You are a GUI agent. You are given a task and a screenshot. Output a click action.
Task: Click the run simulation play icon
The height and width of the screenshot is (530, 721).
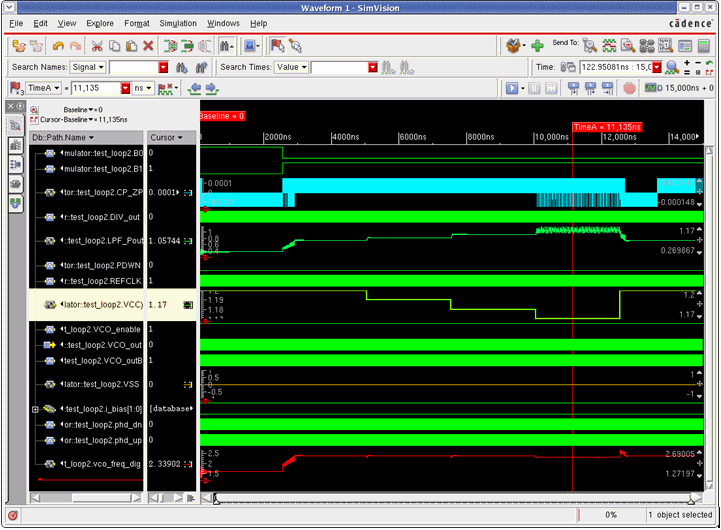tap(509, 88)
